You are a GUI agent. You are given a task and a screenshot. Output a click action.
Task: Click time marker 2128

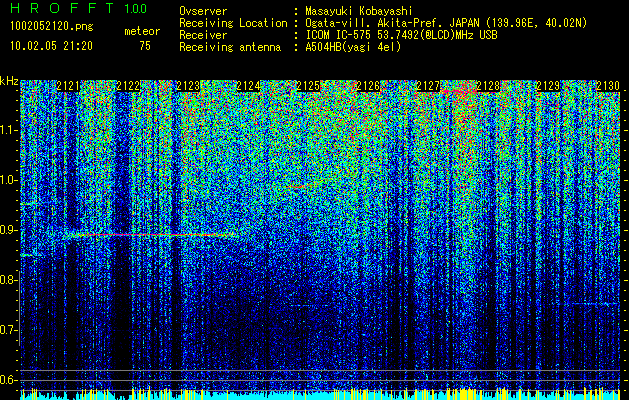pyautogui.click(x=488, y=85)
